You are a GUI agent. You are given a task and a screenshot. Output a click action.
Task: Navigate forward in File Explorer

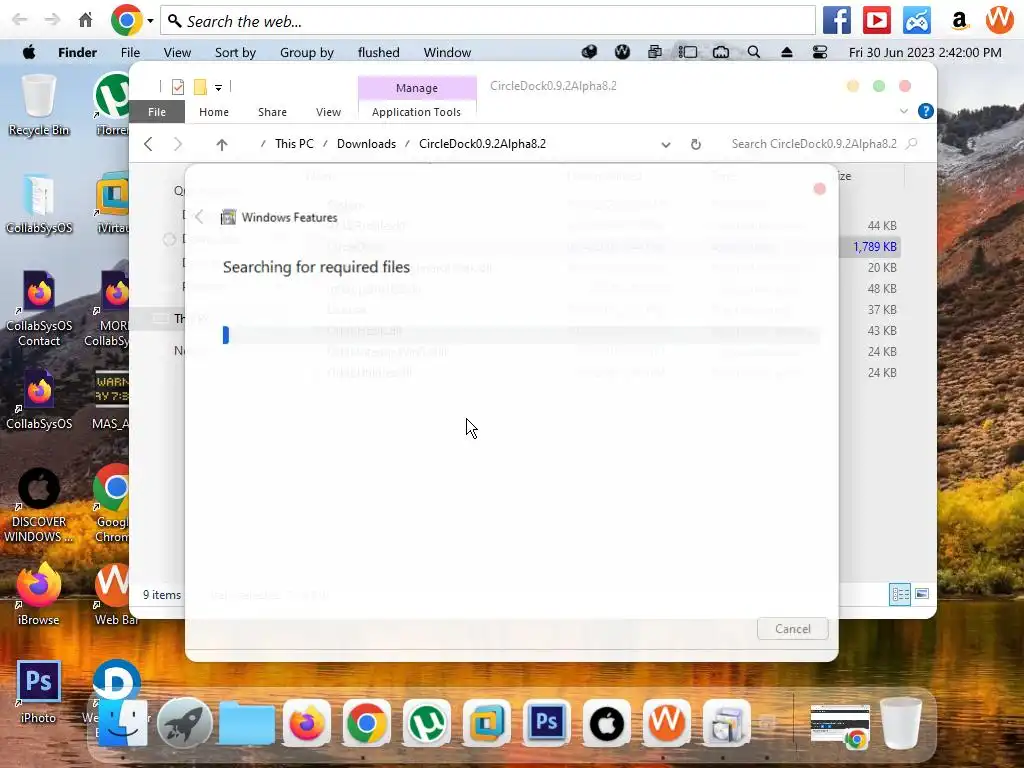178,144
